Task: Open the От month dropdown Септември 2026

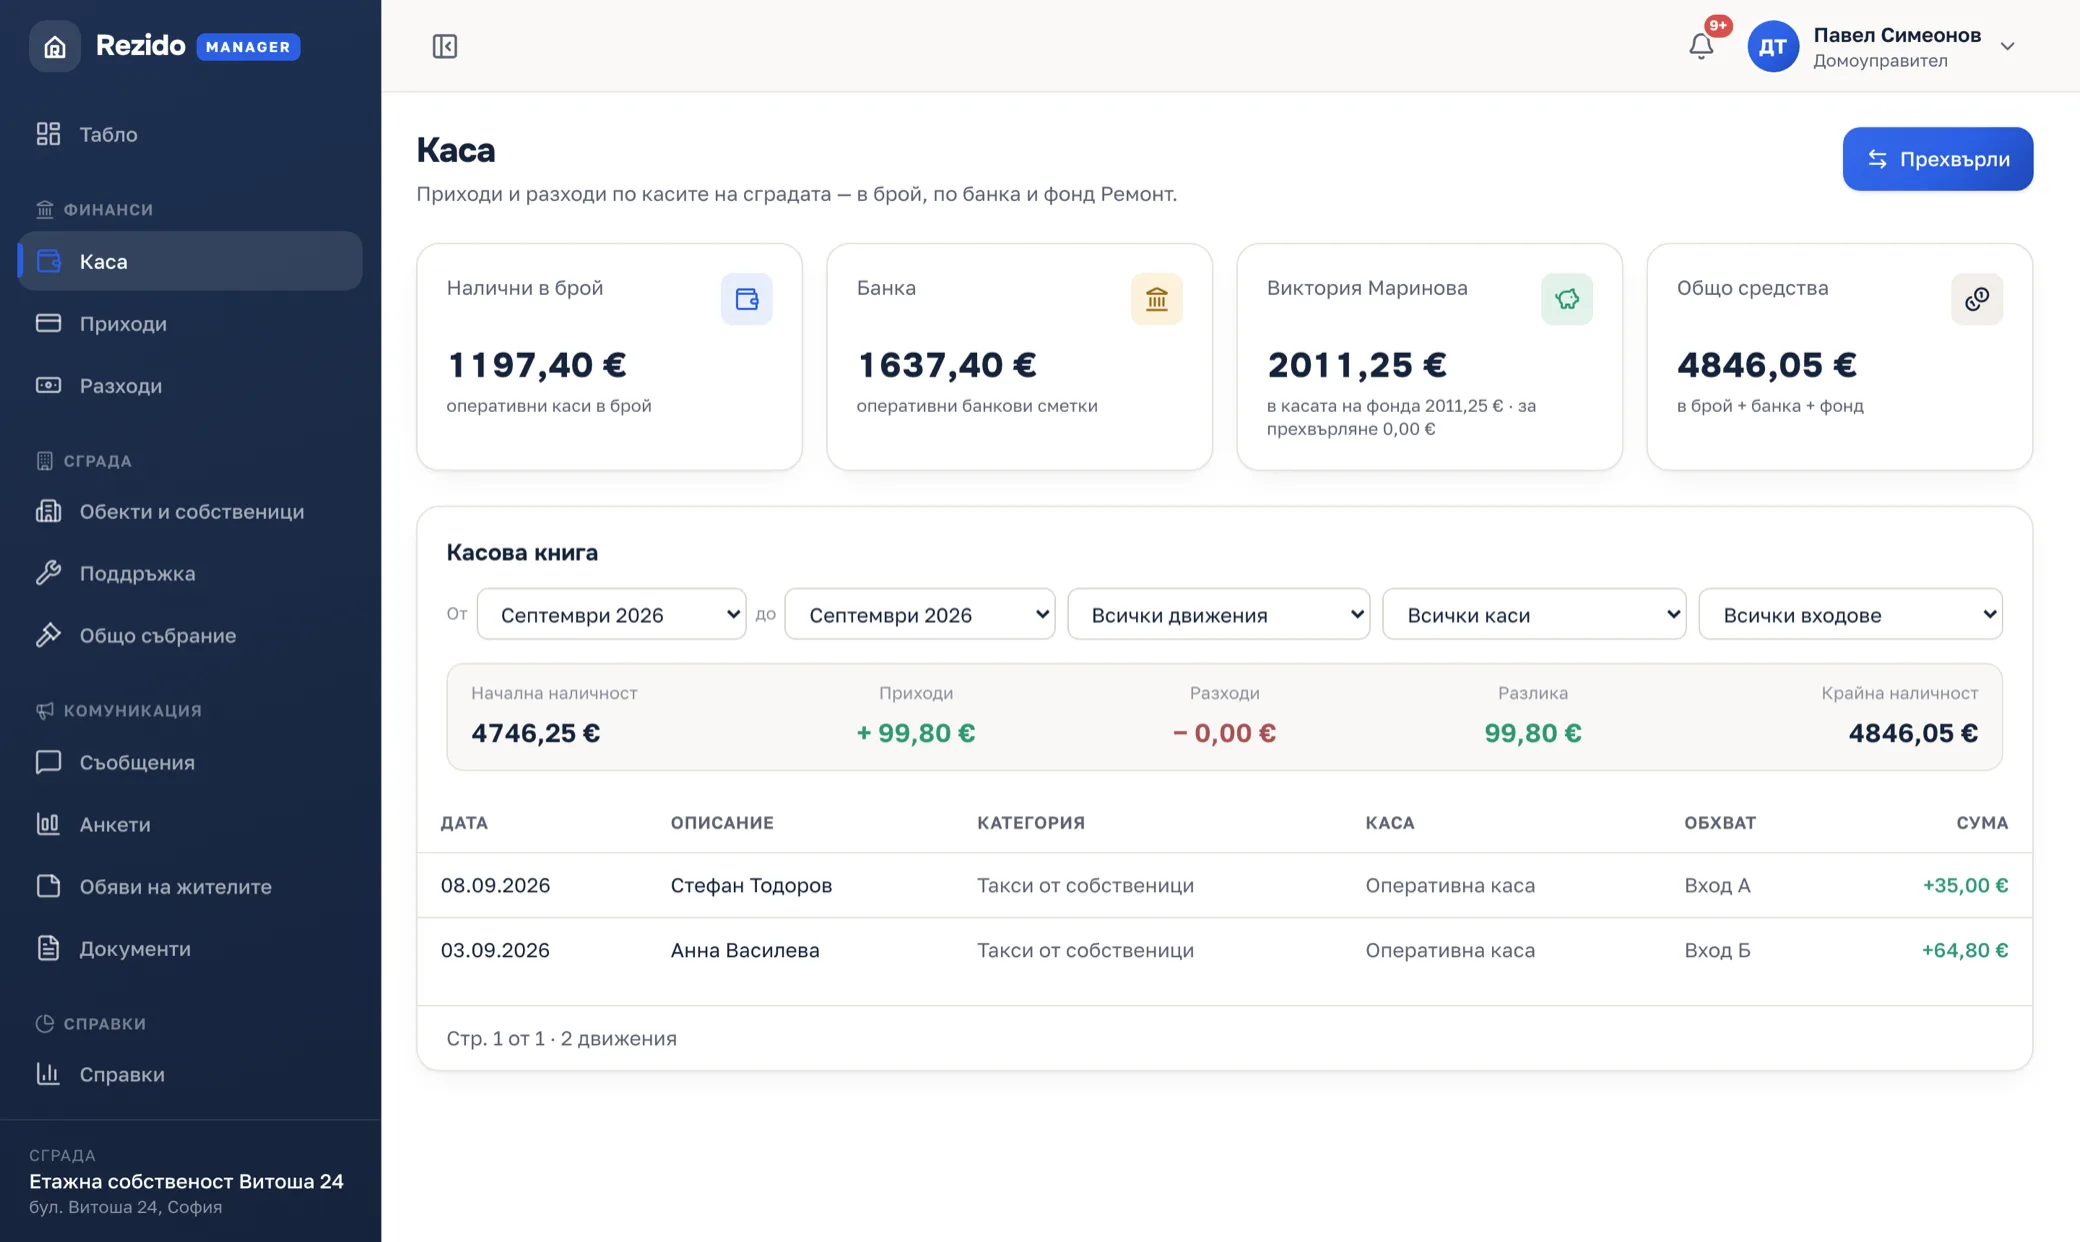Action: coord(611,614)
